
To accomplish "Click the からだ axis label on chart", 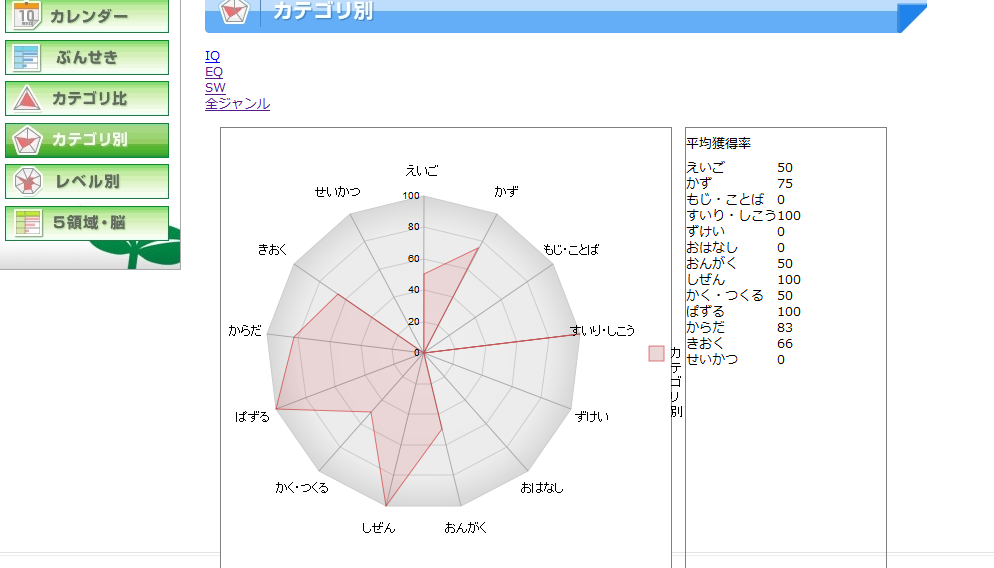I will pyautogui.click(x=245, y=330).
